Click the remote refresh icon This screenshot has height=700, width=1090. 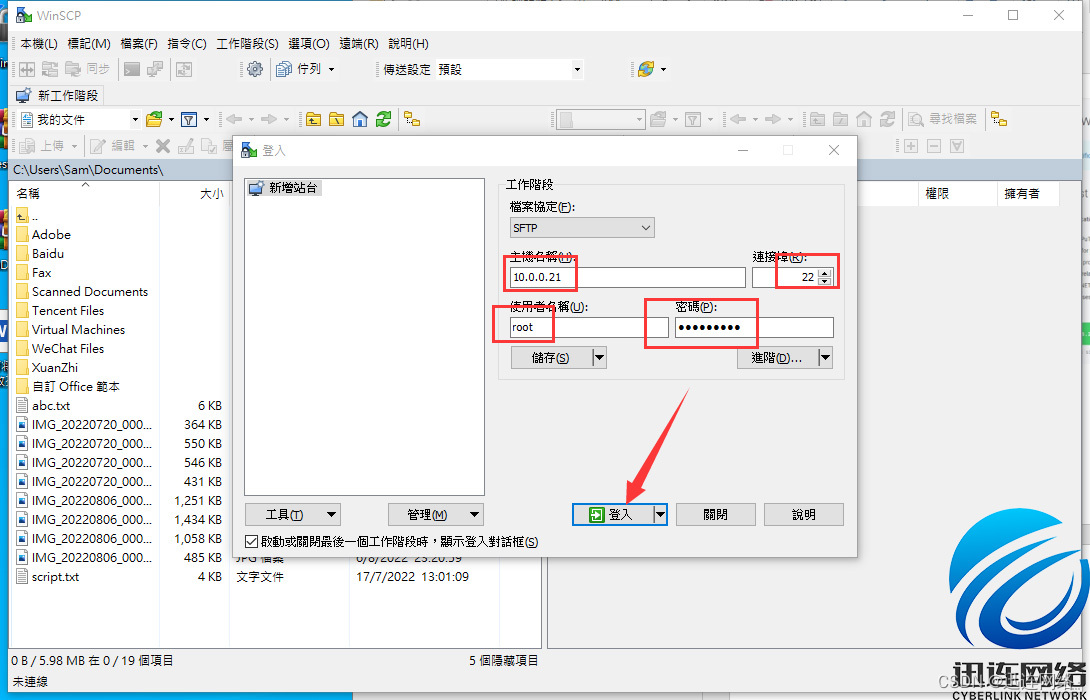click(x=886, y=120)
